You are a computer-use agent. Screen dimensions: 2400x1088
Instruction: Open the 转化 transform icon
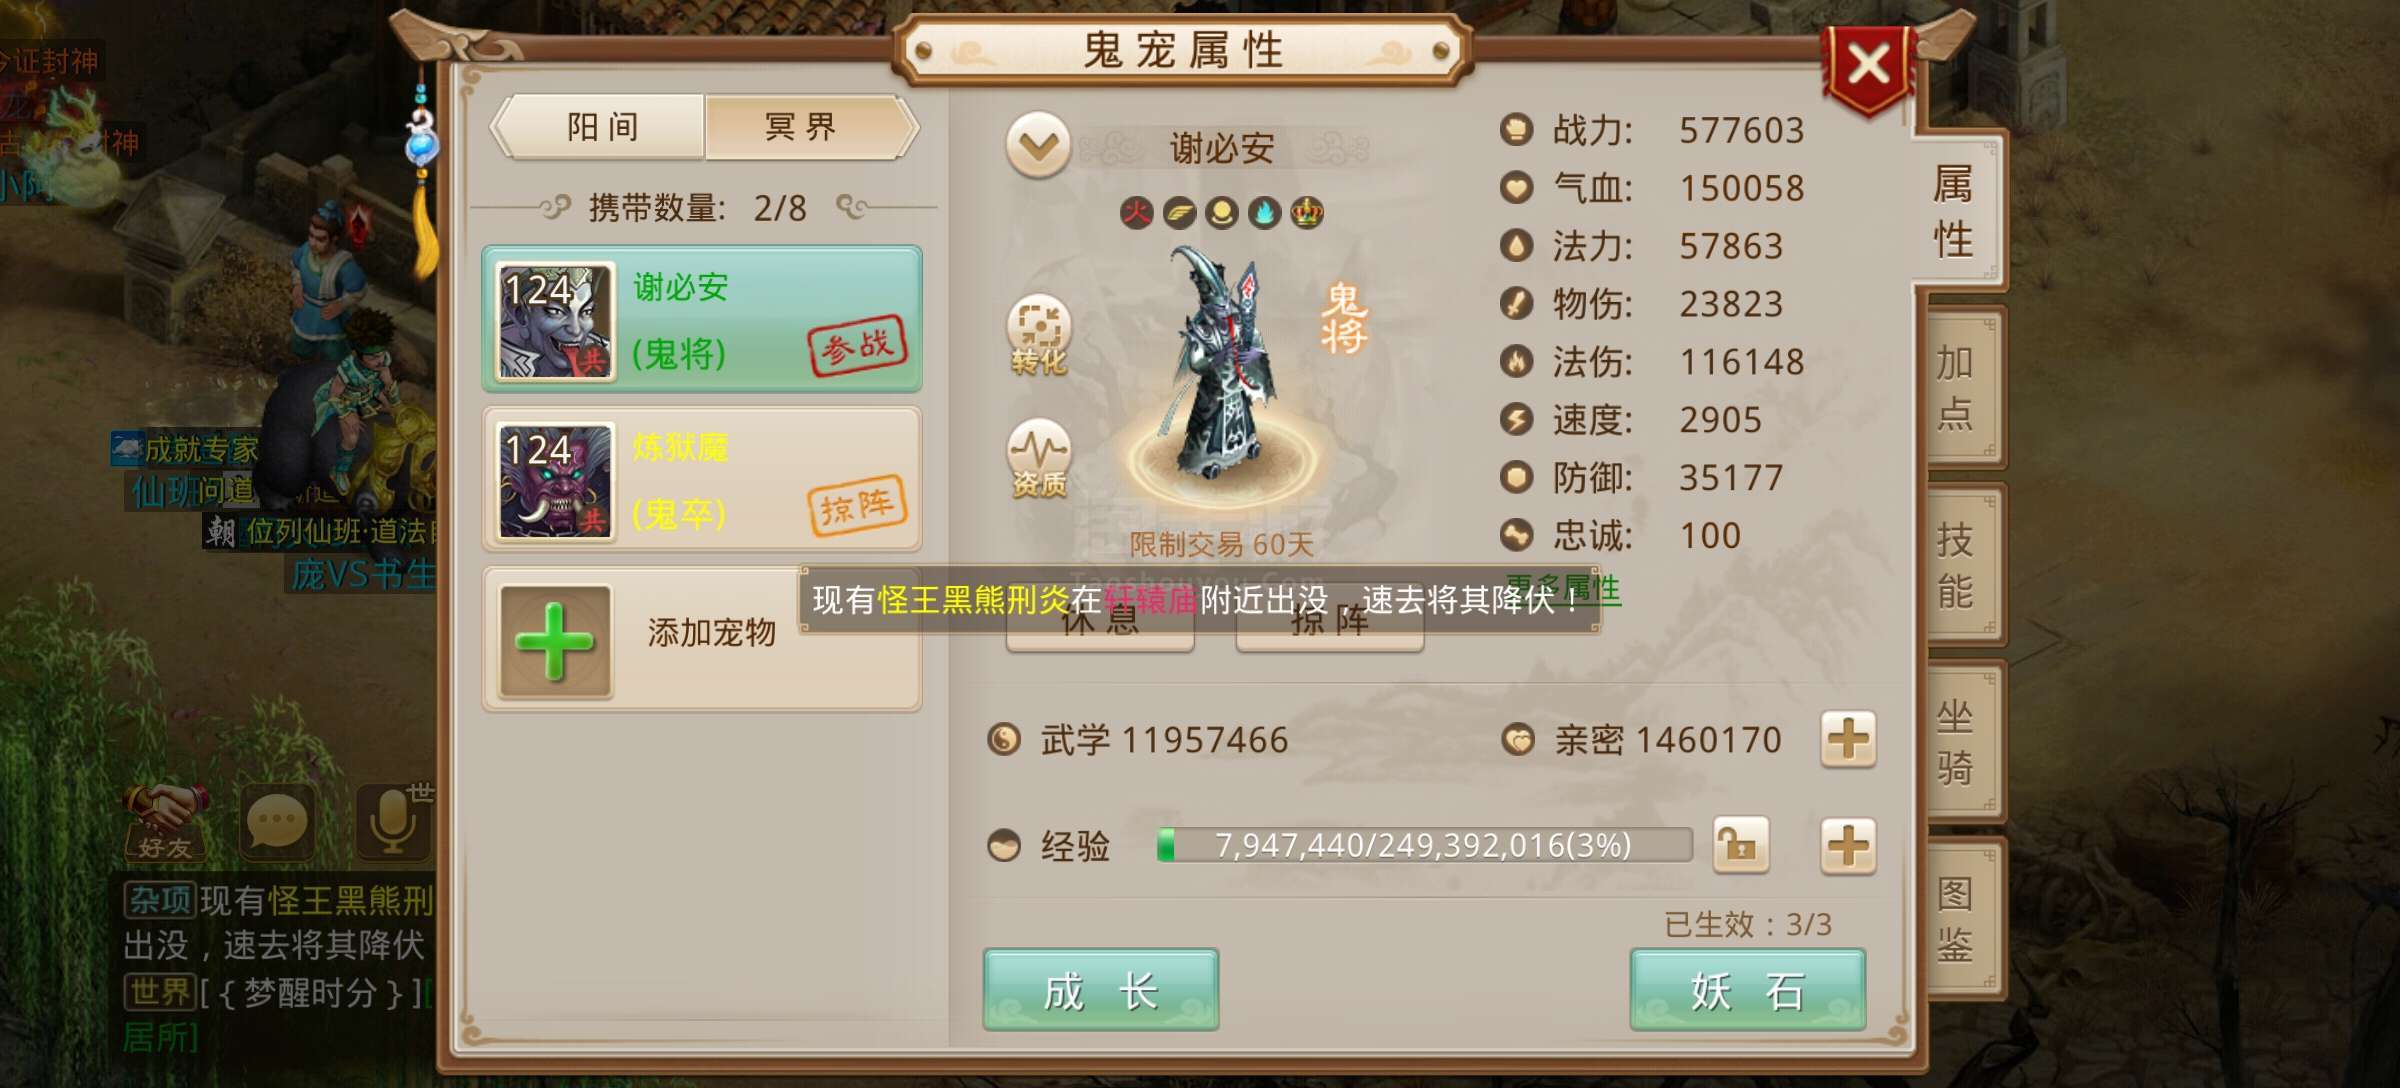[x=1039, y=335]
